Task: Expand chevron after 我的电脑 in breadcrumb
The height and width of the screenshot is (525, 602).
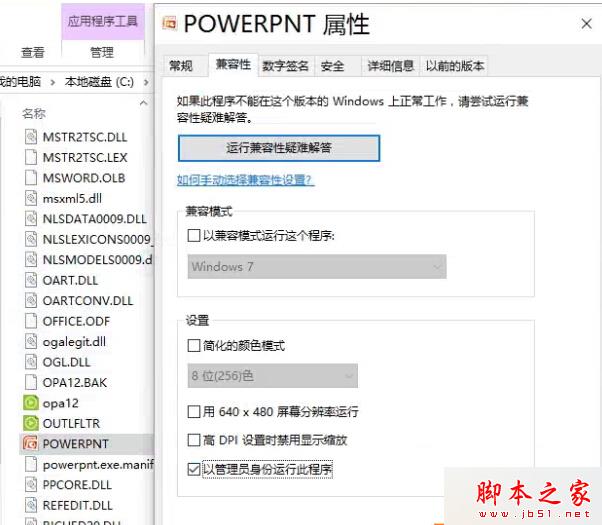Action: (53, 82)
